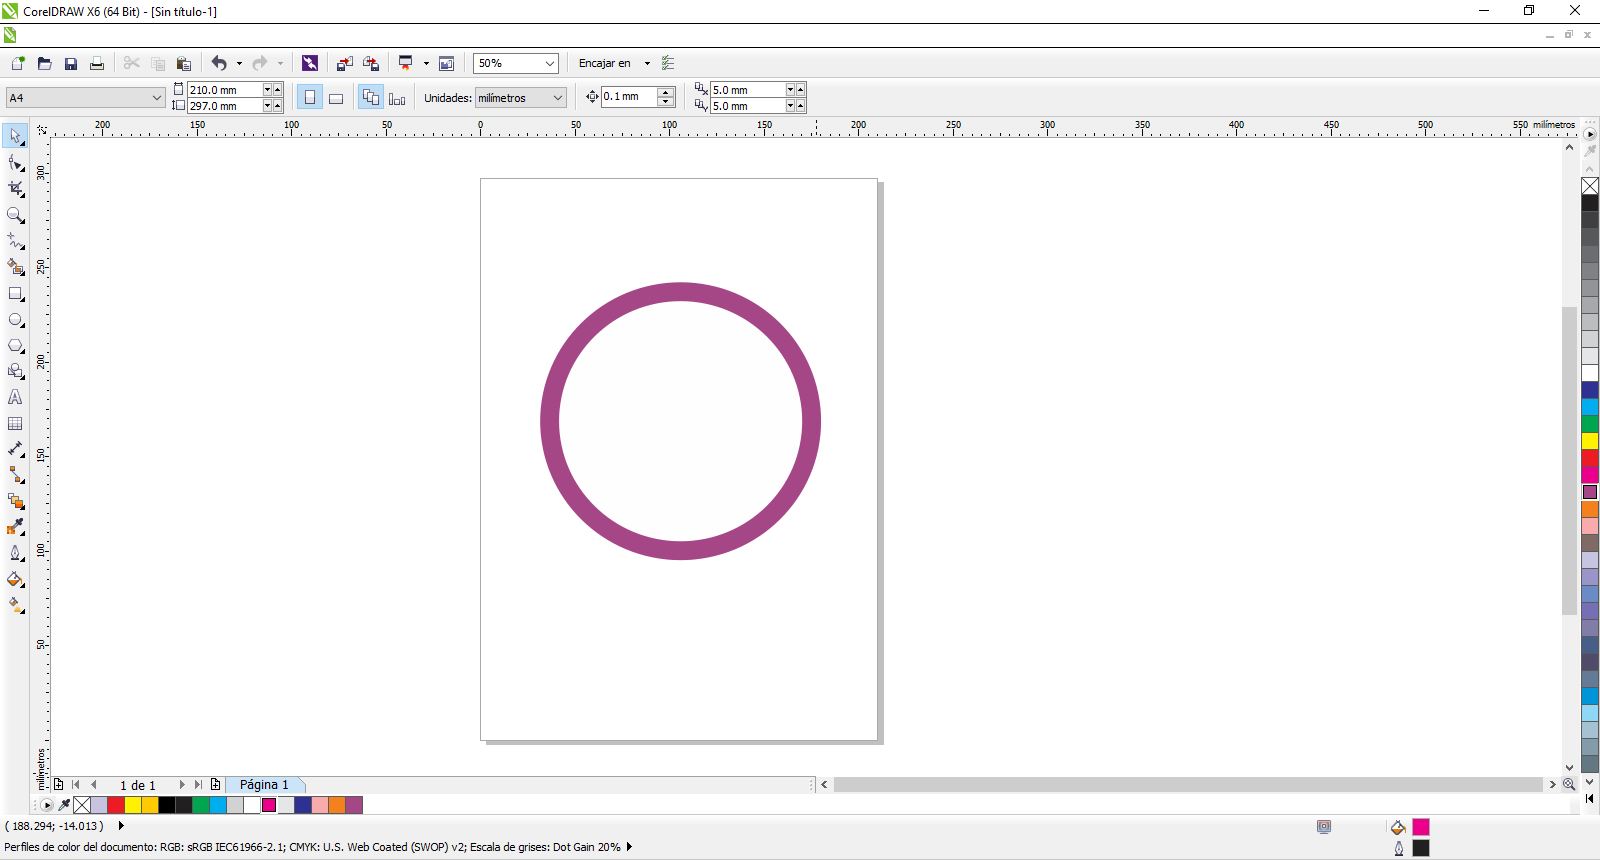Click the Import icon
Viewport: 1600px width, 860px height.
(345, 64)
